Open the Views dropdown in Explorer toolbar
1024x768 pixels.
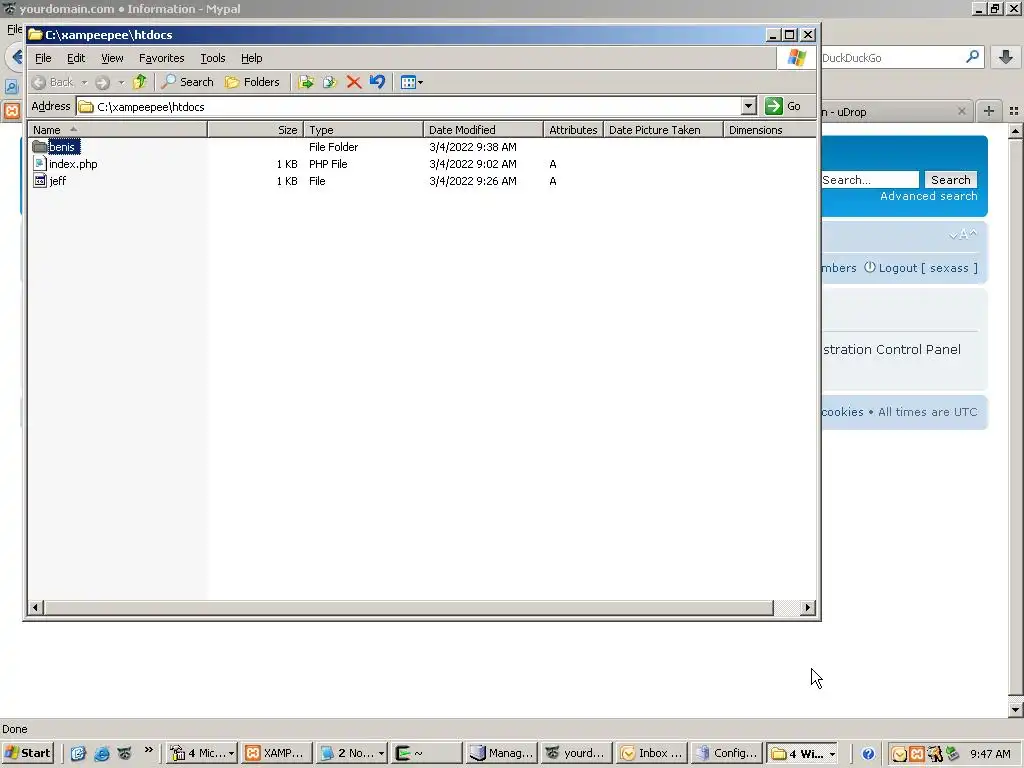(x=412, y=82)
